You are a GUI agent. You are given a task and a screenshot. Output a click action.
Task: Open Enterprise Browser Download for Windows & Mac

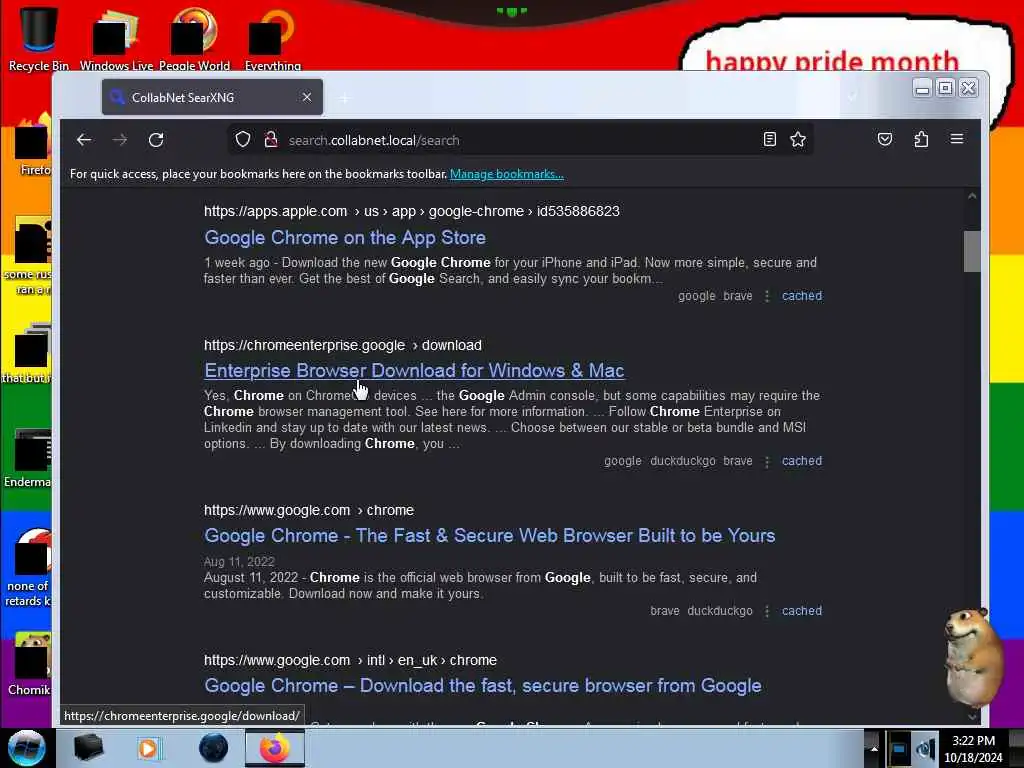pos(414,371)
